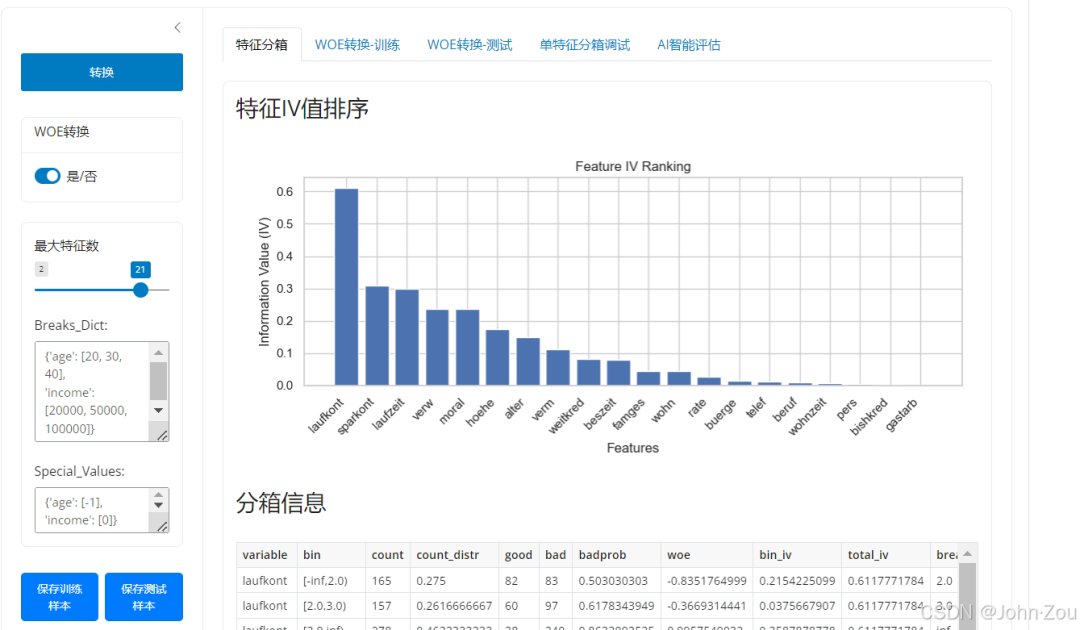The image size is (1080, 630).
Task: Click the sparkont bar in the IV chart
Action: tap(377, 335)
